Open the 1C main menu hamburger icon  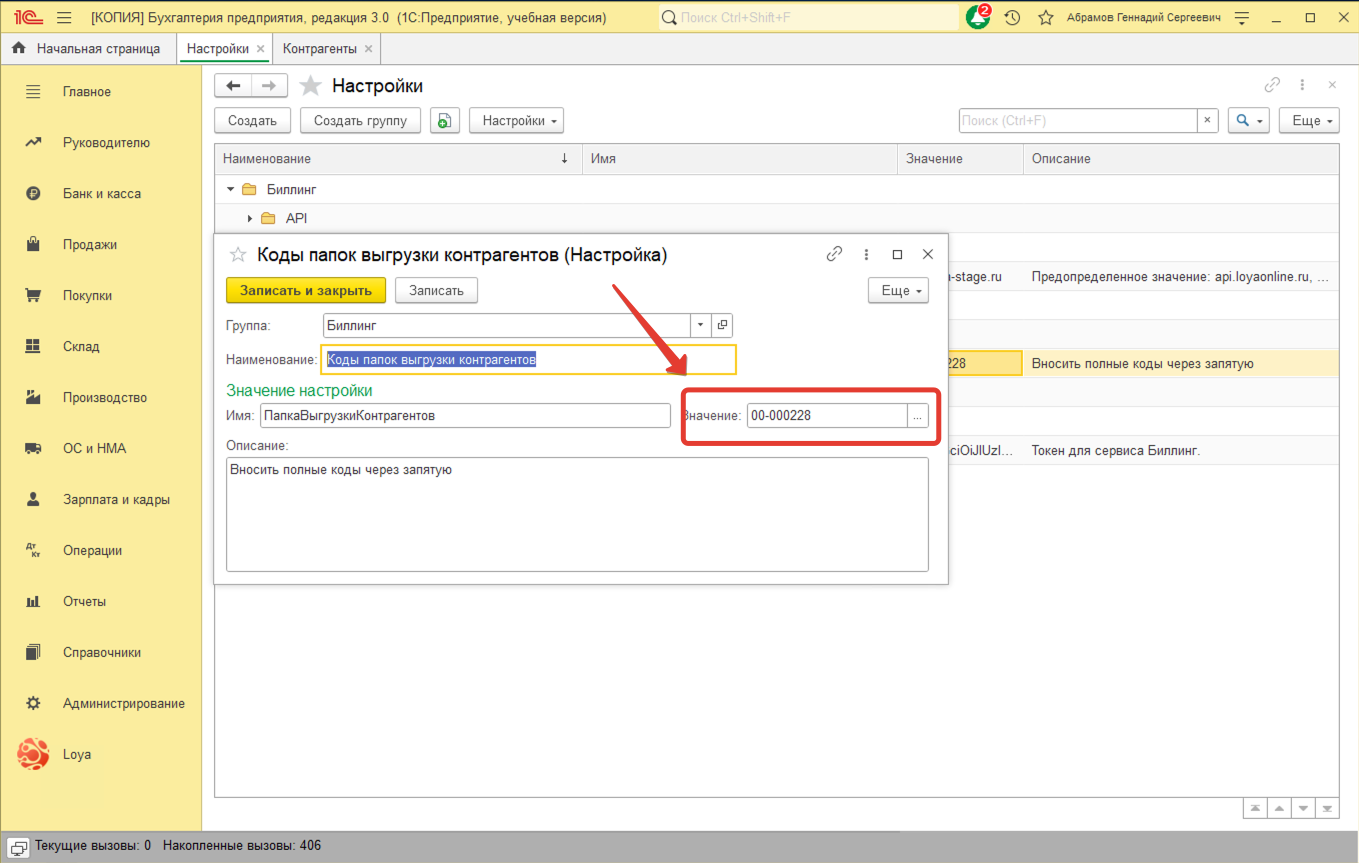coord(65,18)
